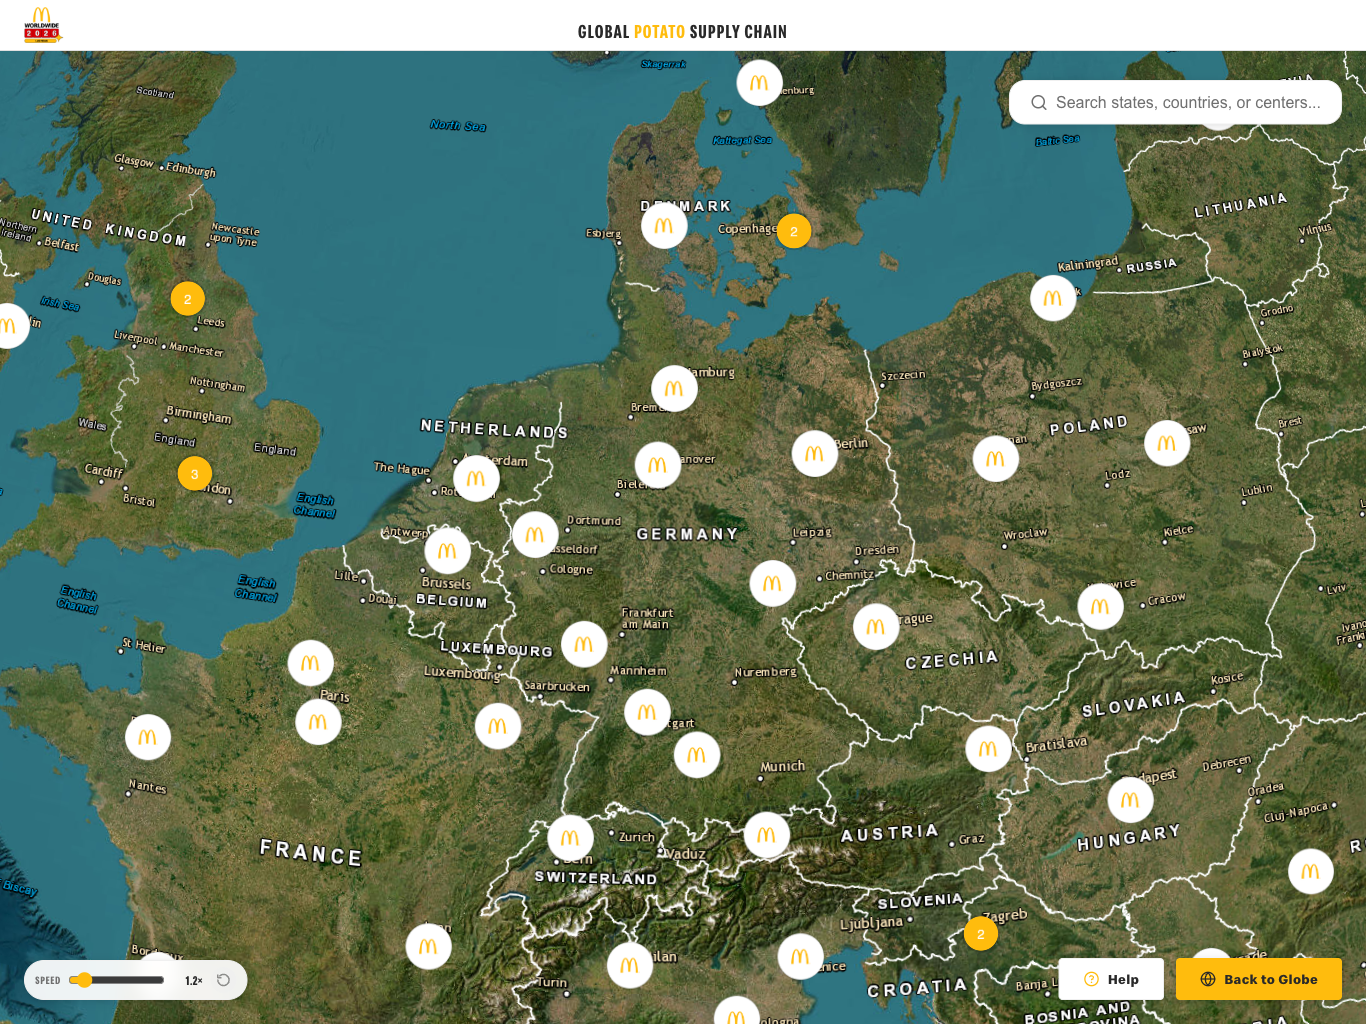Select the McDonald's marker near Dusseldorf
The image size is (1366, 1024).
pyautogui.click(x=535, y=535)
